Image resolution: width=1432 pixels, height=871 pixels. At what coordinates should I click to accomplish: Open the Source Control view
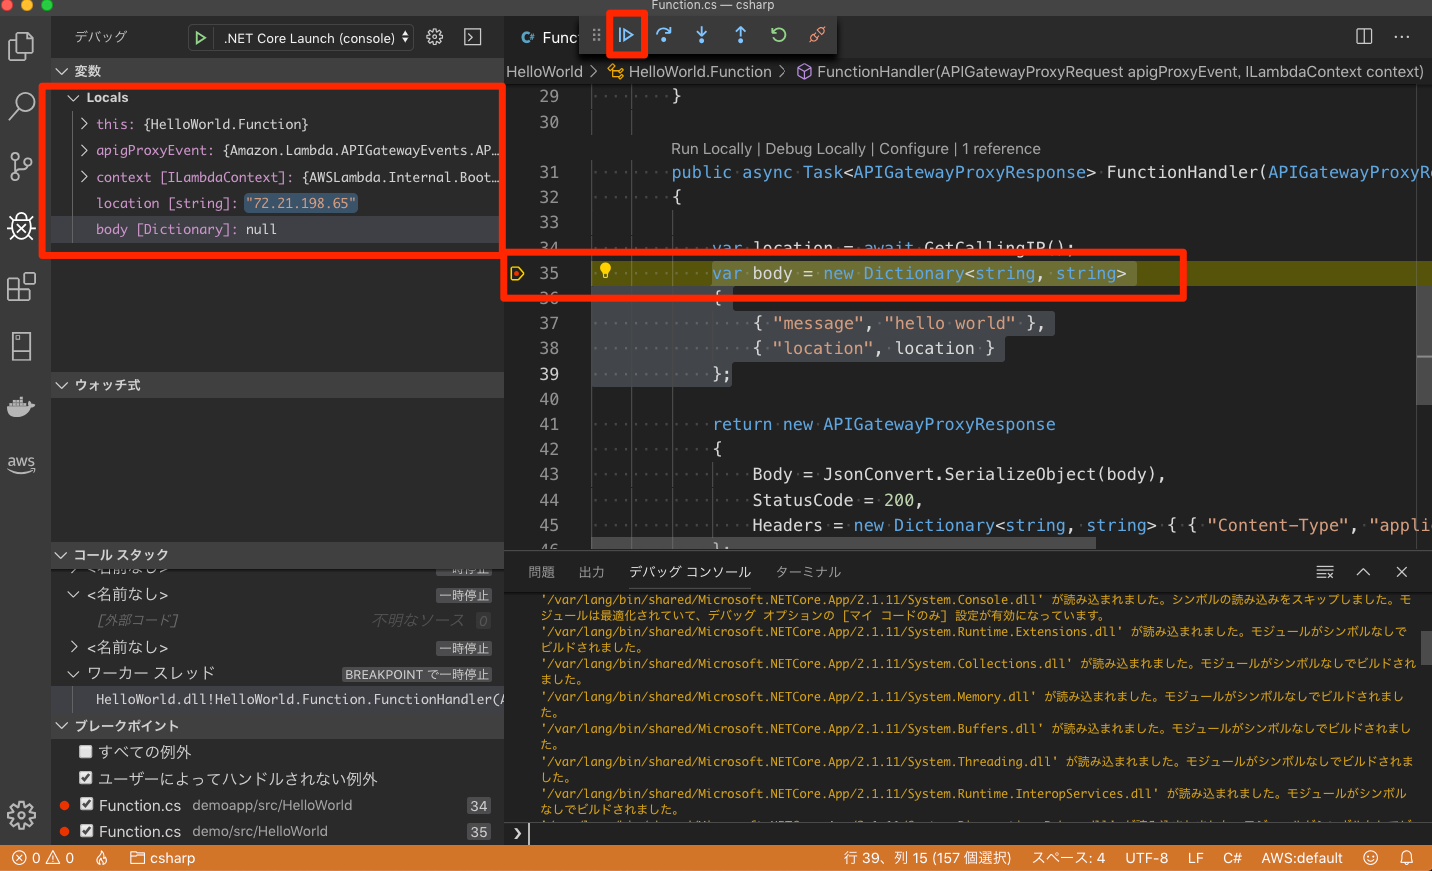click(21, 167)
